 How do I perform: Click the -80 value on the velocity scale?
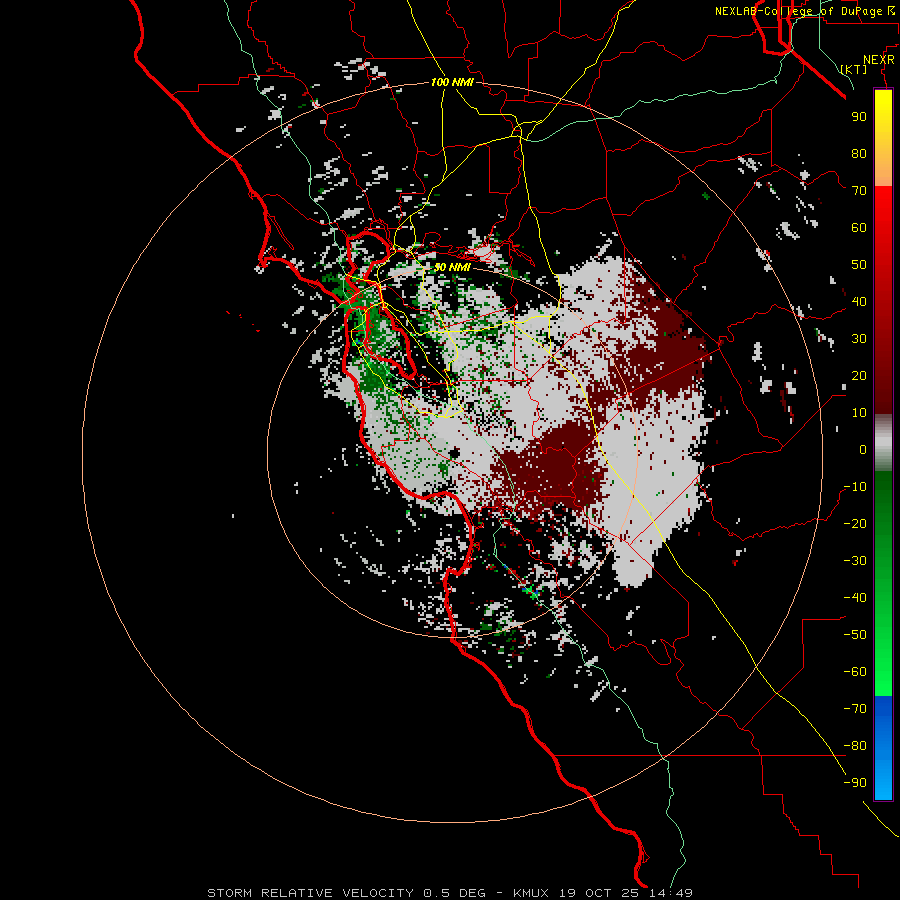[855, 746]
